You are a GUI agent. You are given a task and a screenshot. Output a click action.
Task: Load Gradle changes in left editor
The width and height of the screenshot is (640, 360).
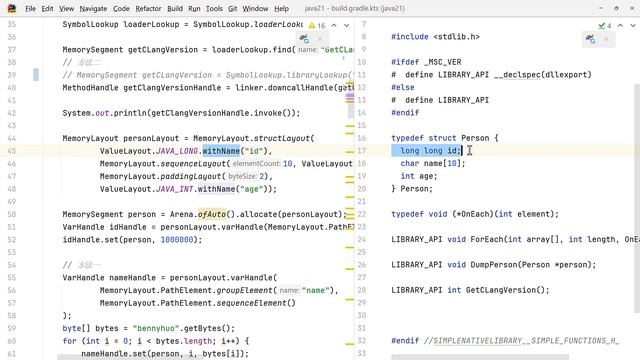pyautogui.click(x=304, y=39)
